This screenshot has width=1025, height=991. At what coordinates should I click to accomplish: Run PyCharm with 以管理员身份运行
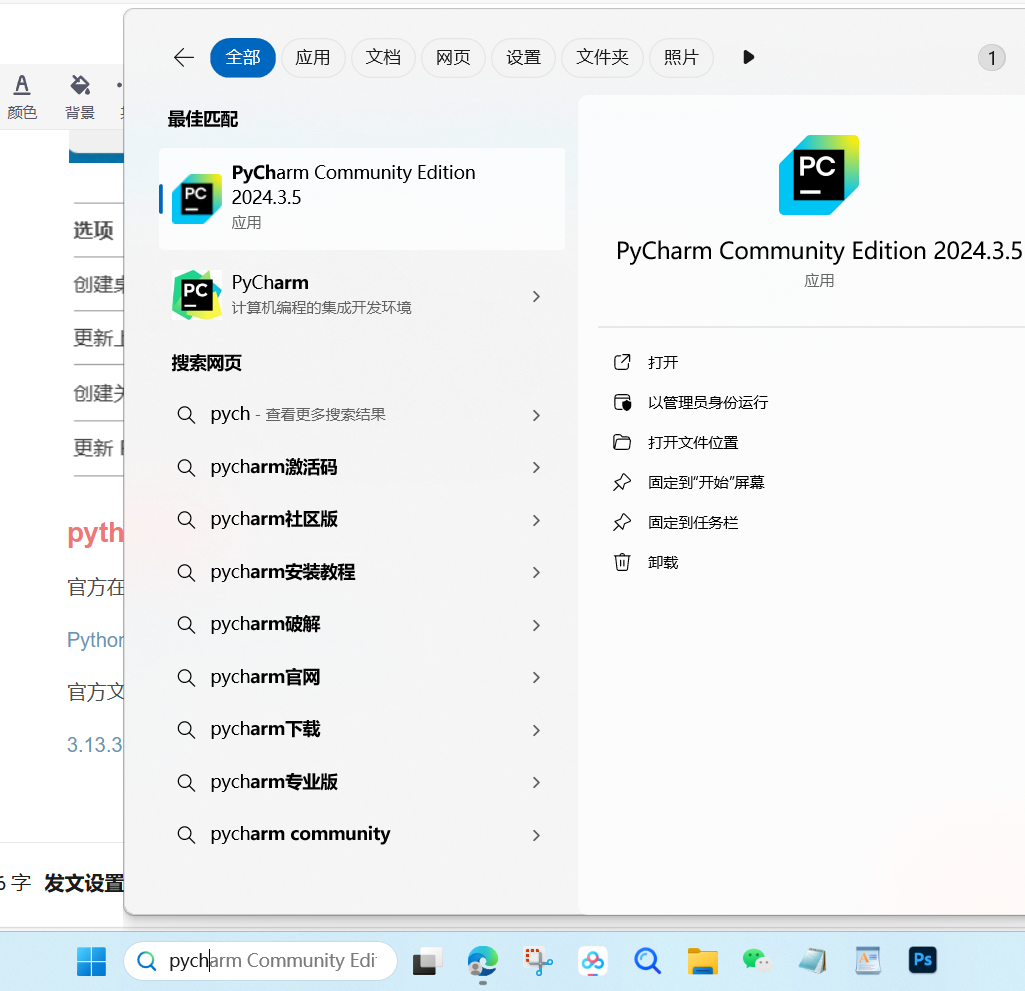[708, 403]
